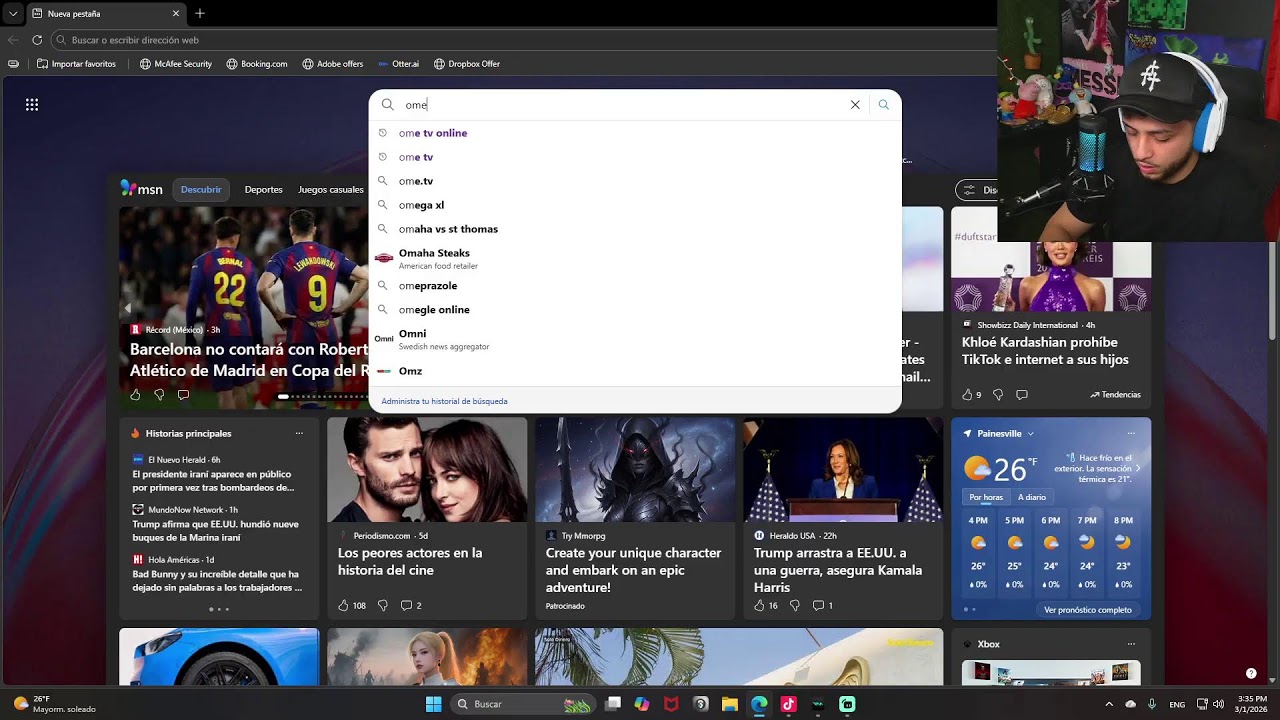Open File Explorer in taskbar
The image size is (1280, 720).
730,704
